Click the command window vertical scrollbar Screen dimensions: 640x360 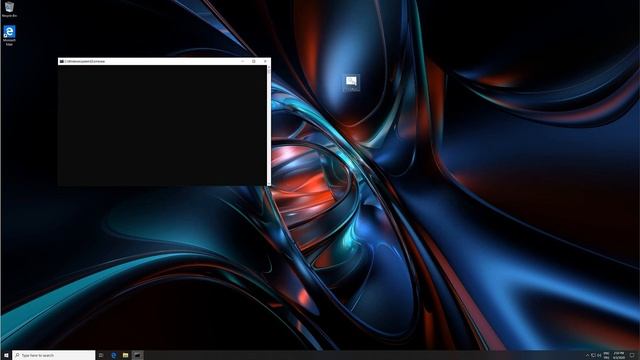269,125
